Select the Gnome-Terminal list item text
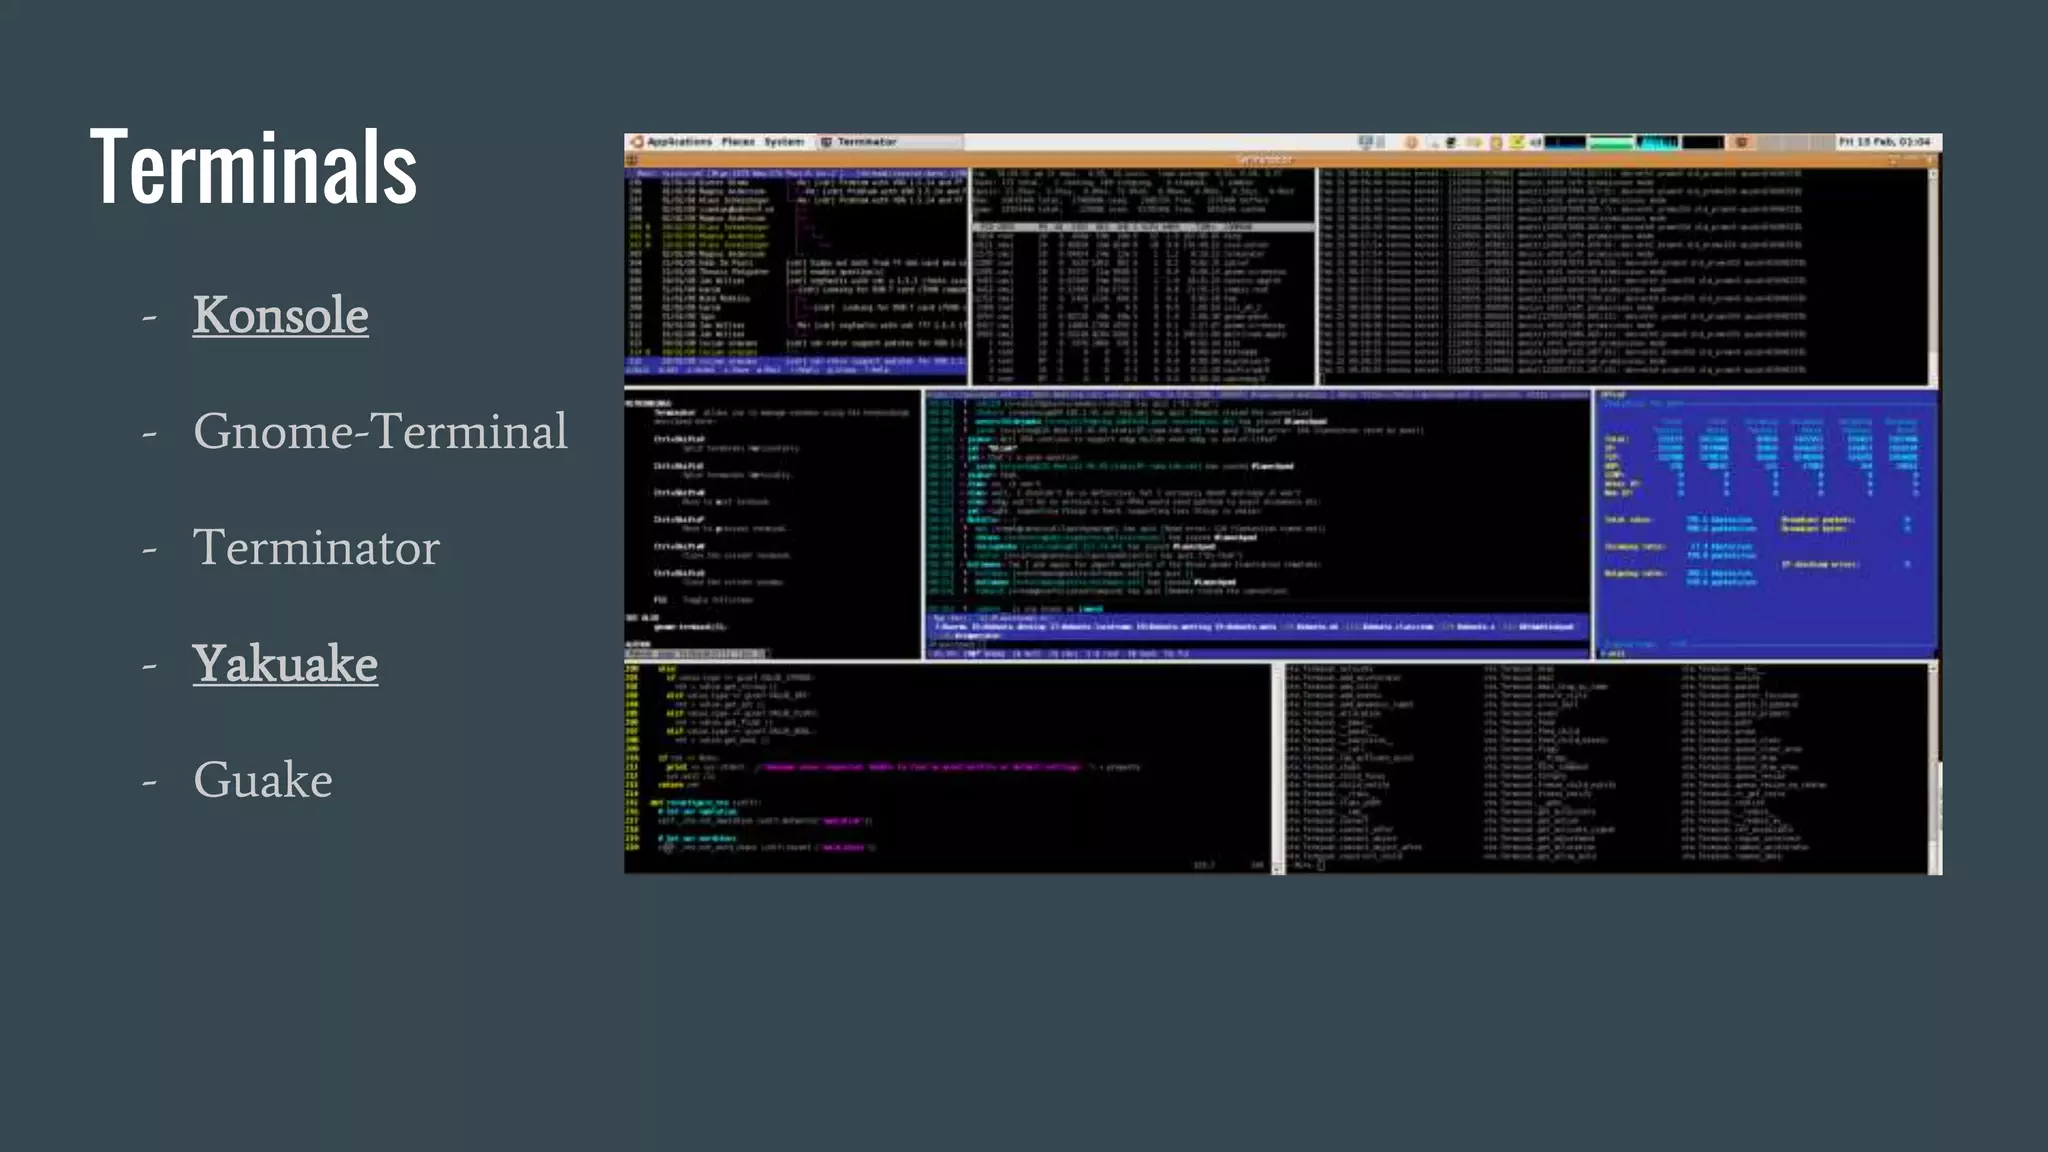Image resolution: width=2048 pixels, height=1152 pixels. (x=380, y=431)
